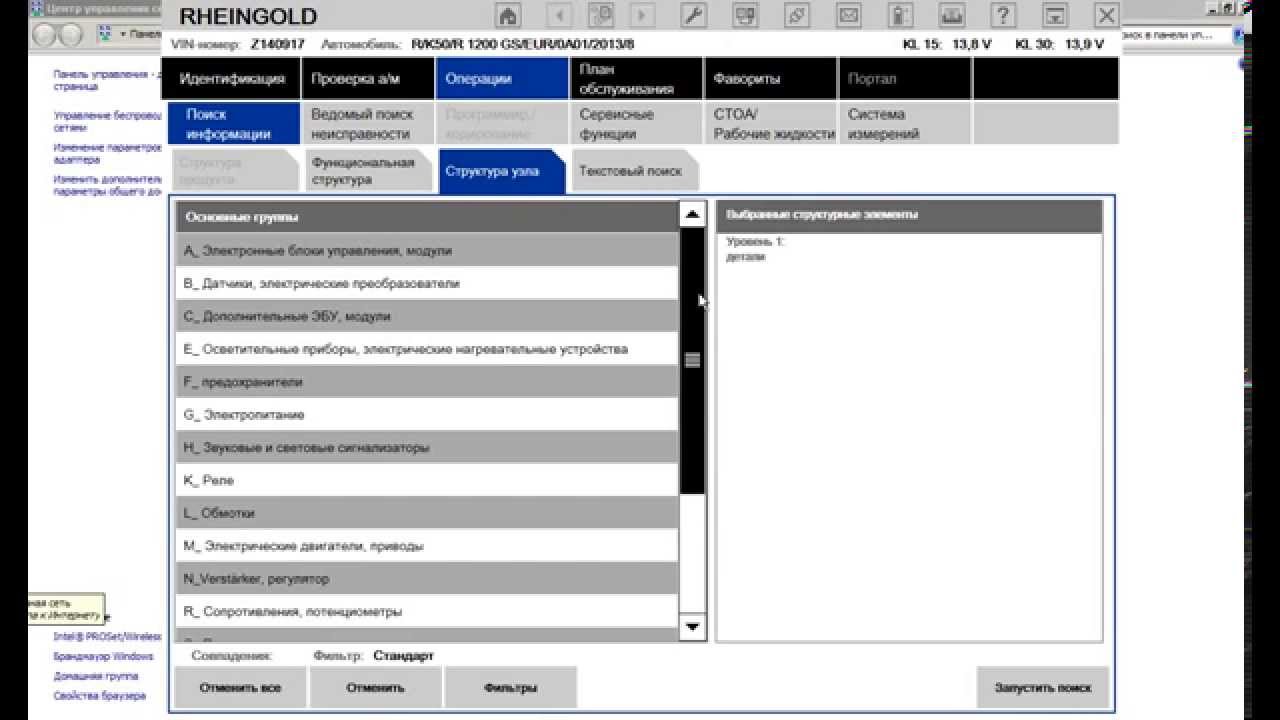This screenshot has height=720, width=1280.
Task: Open Изменение параметров адаптера link in Control Panel
Action: pyautogui.click(x=107, y=153)
